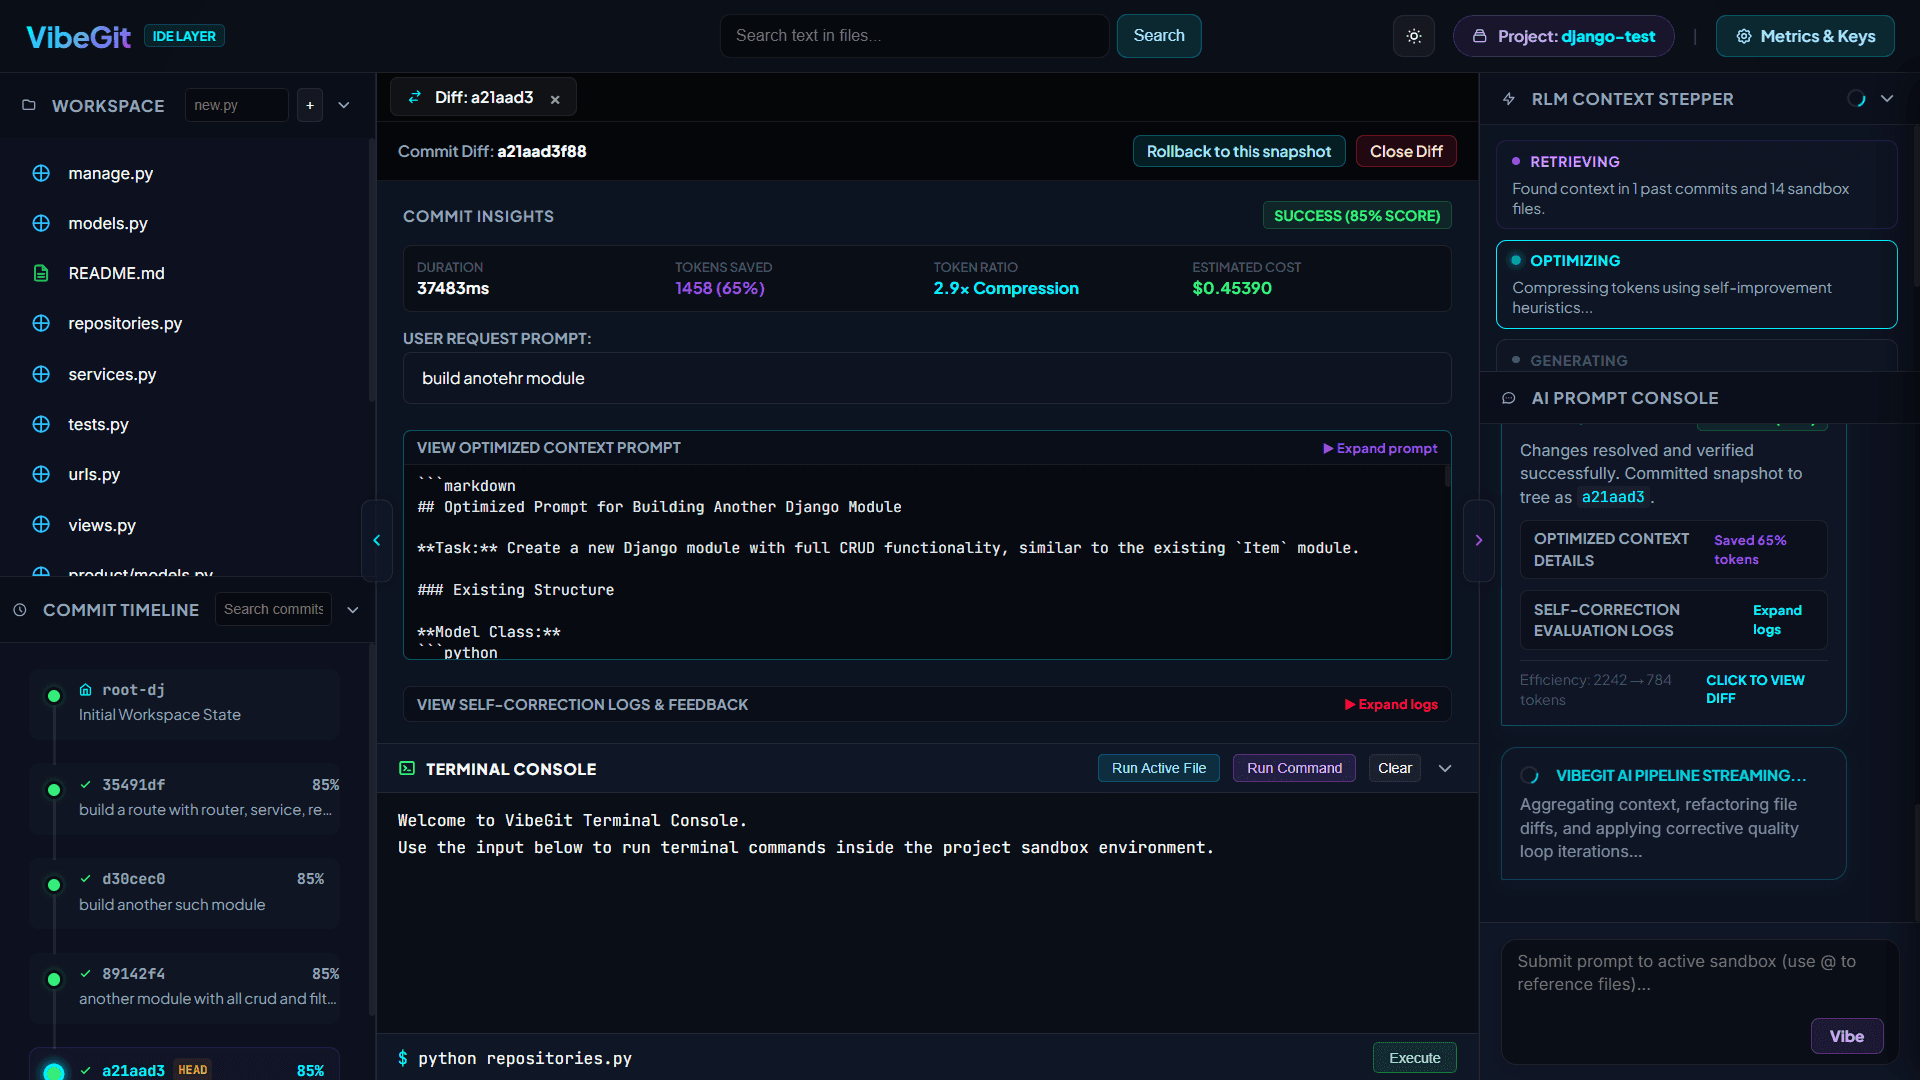Click the Search button

click(1158, 36)
